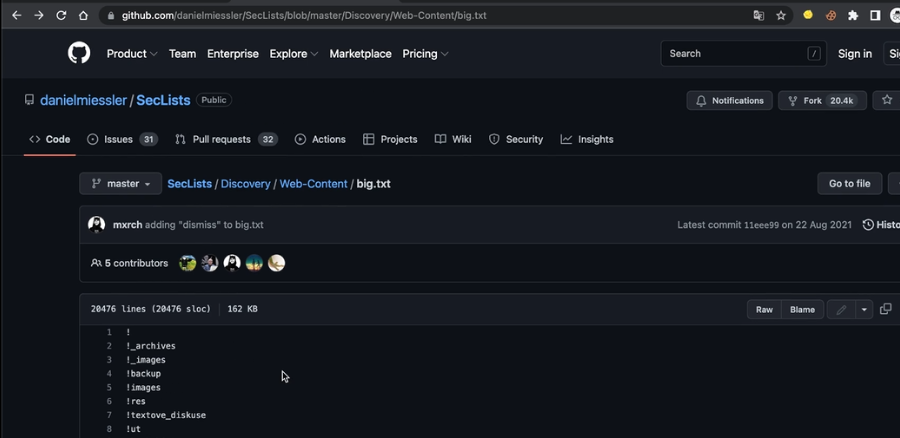The height and width of the screenshot is (438, 900).
Task: Switch to the Pull requests tab
Action: [226, 139]
